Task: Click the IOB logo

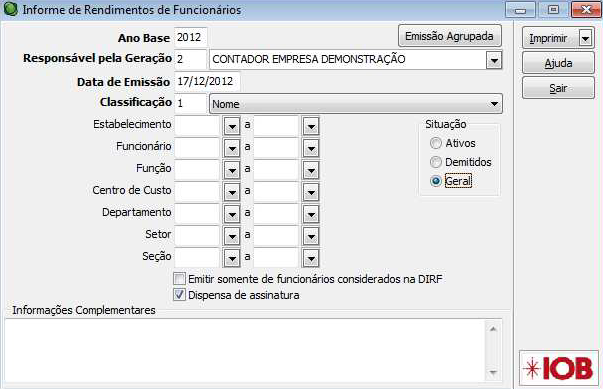Action: pos(558,368)
